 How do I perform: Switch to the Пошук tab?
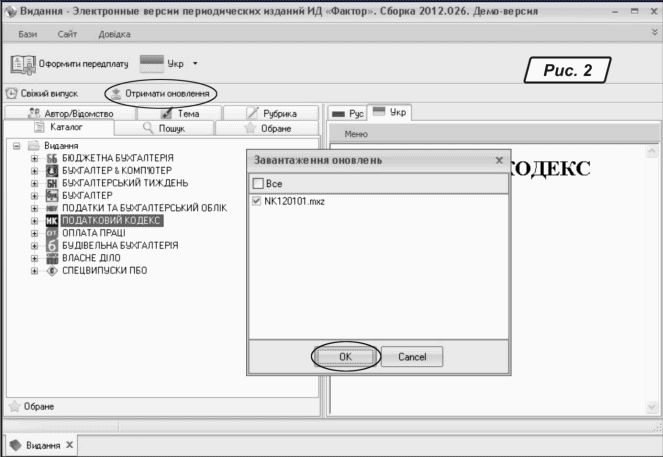click(164, 128)
